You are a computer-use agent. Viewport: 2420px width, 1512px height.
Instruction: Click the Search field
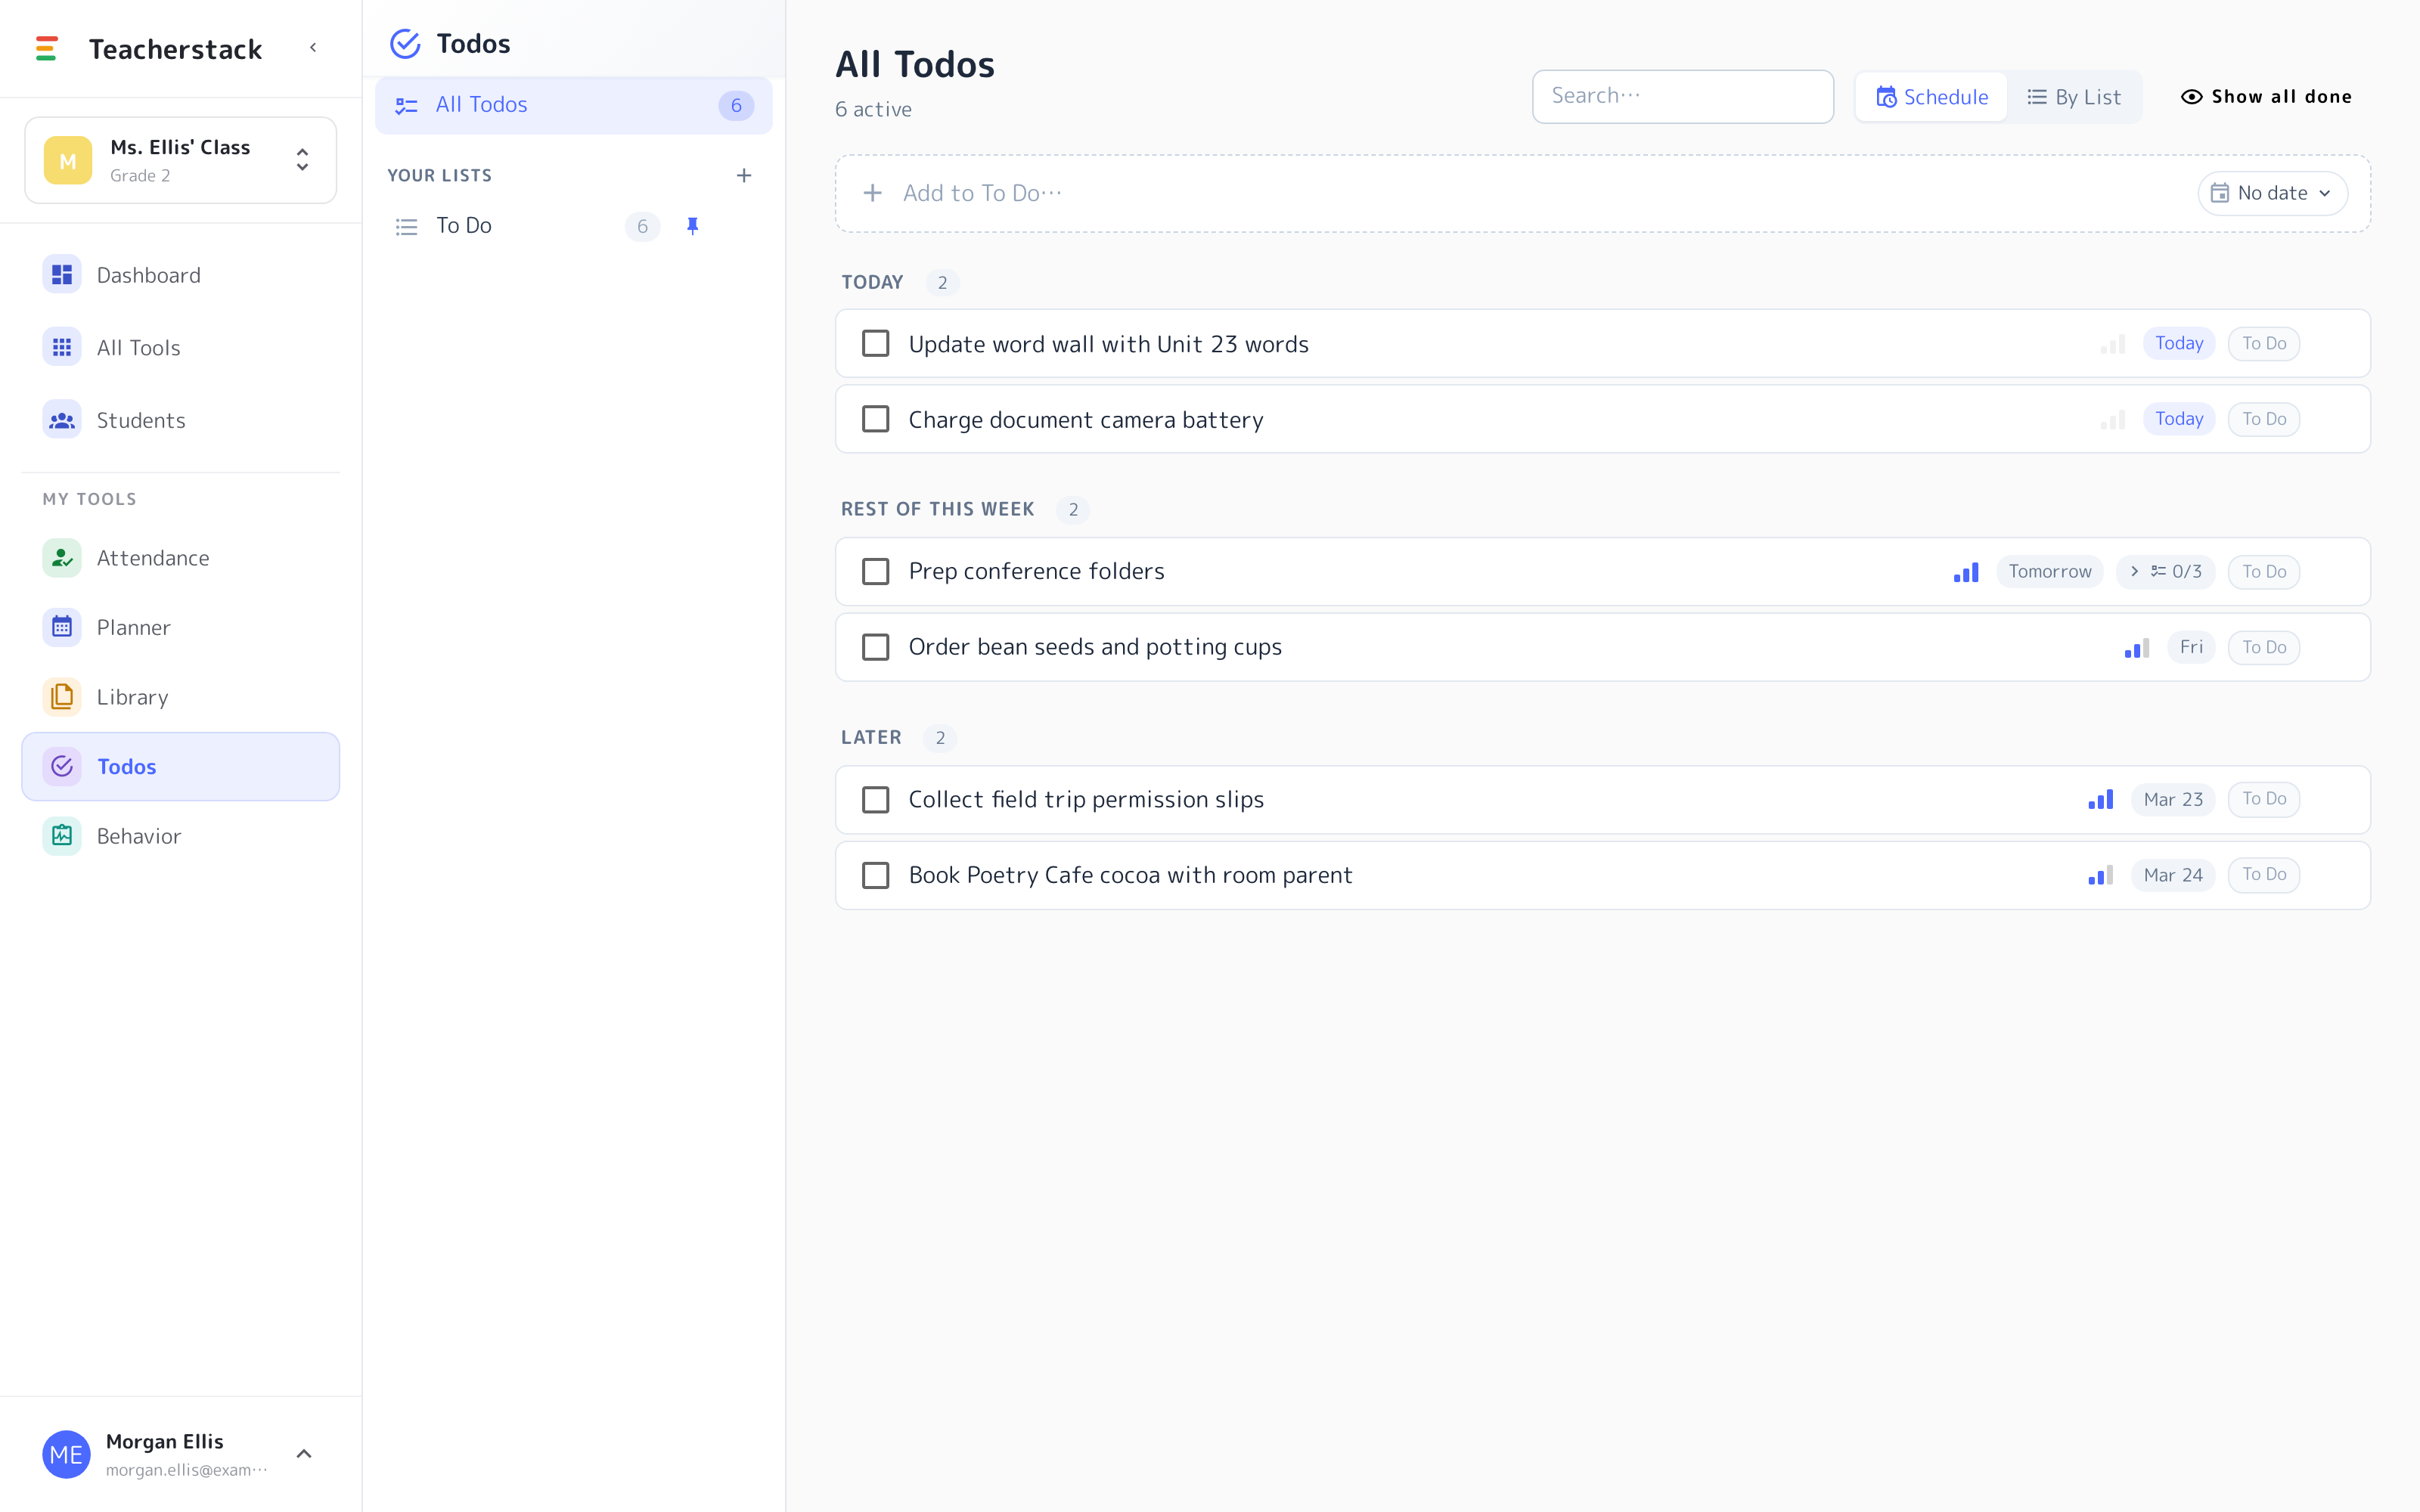tap(1682, 96)
